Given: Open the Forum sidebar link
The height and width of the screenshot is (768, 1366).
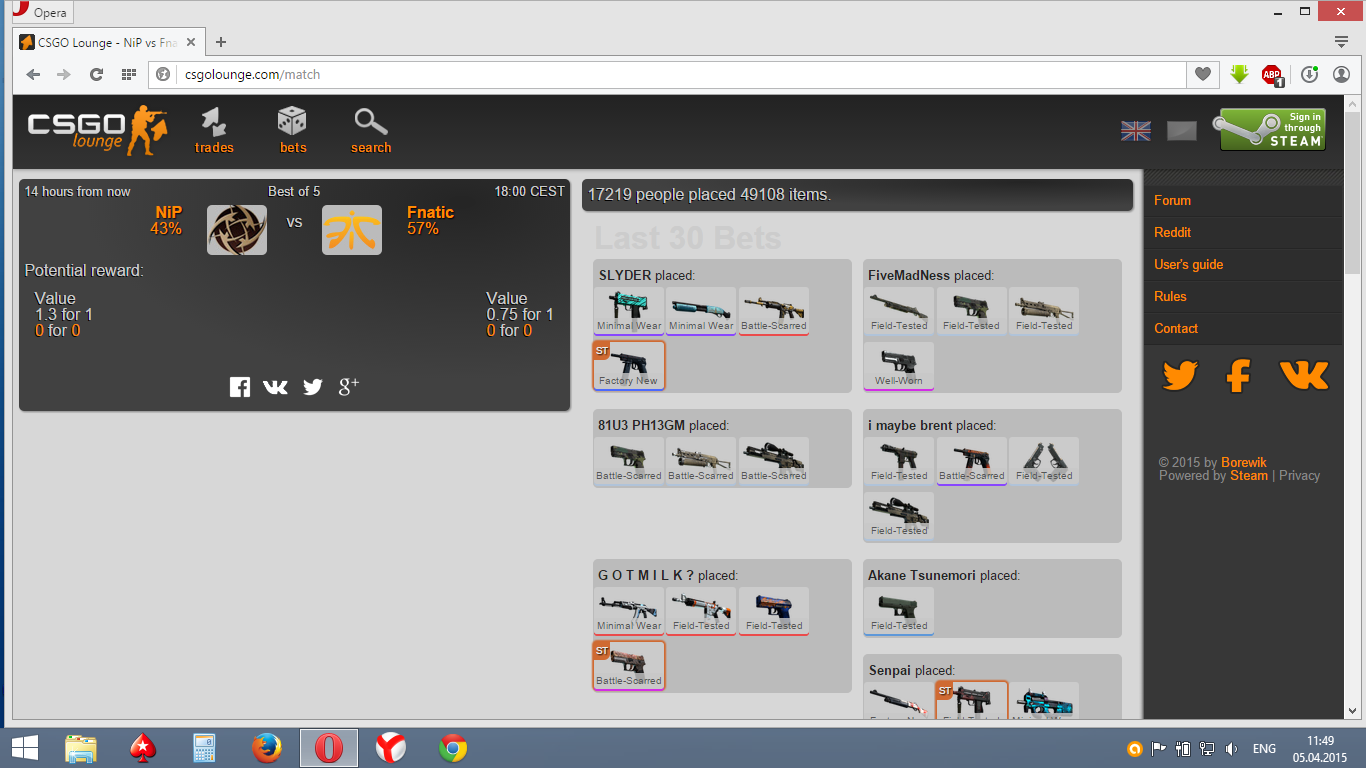Looking at the screenshot, I should pyautogui.click(x=1172, y=200).
